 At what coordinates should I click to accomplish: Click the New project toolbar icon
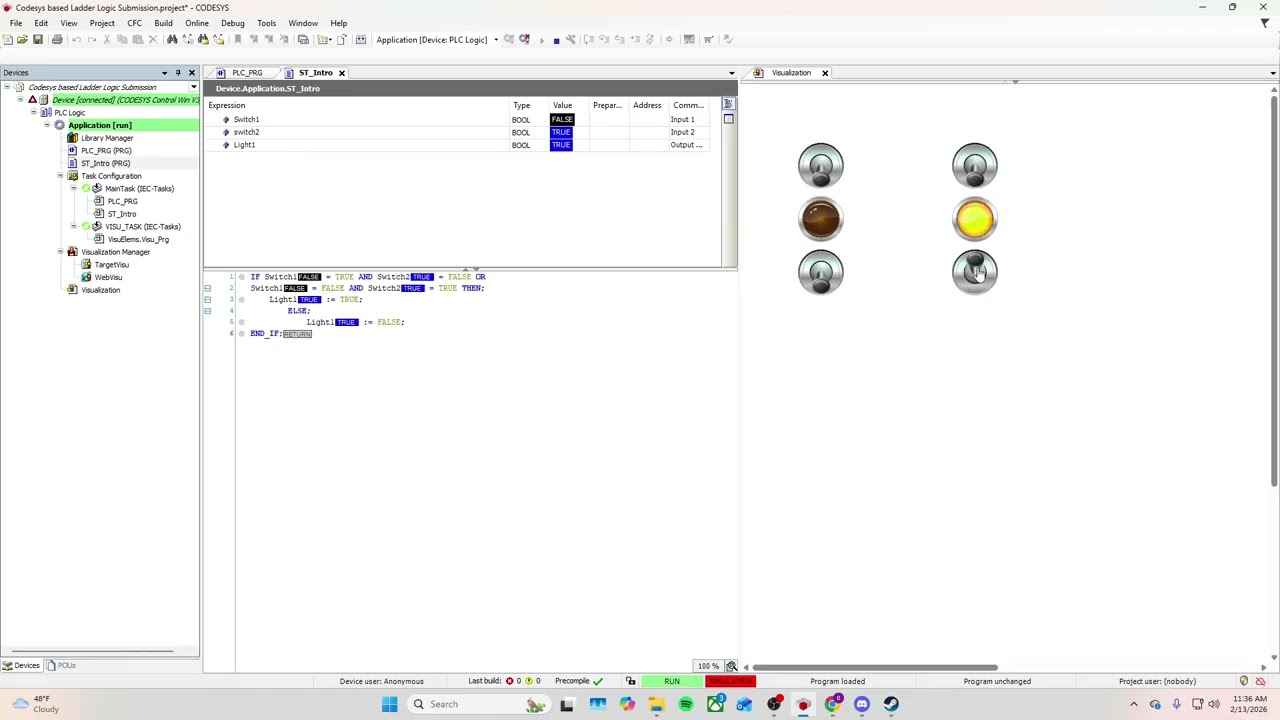tap(7, 39)
